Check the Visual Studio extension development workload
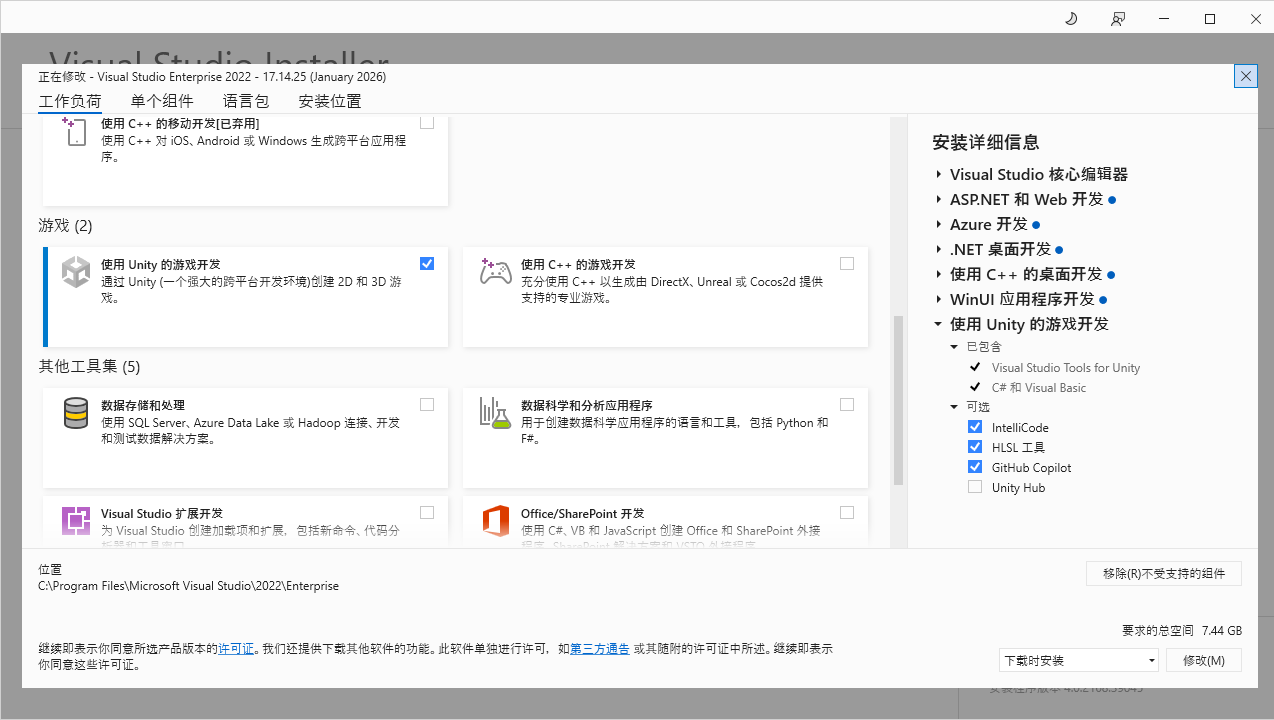This screenshot has height=720, width=1274. coord(427,512)
